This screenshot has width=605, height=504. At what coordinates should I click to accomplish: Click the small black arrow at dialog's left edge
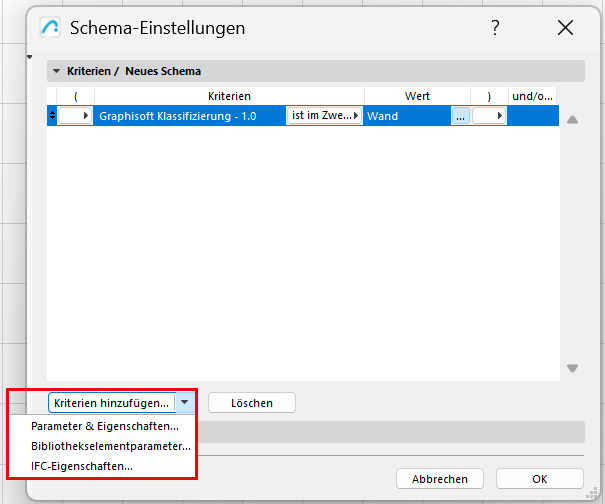pyautogui.click(x=29, y=57)
